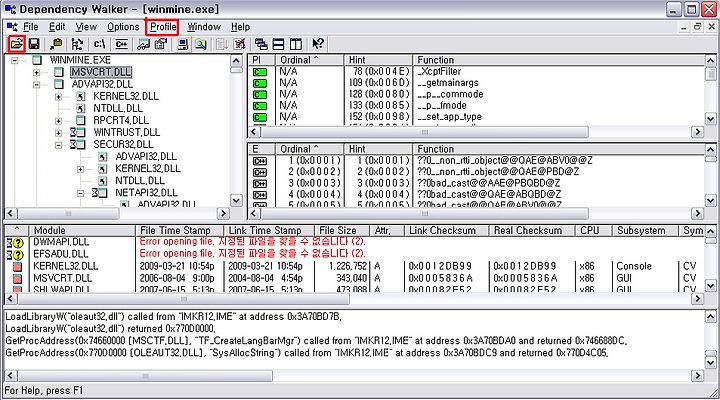
Task: Select the LoadLibraryW oleaut32.dll returned log line
Action: pyautogui.click(x=110, y=329)
